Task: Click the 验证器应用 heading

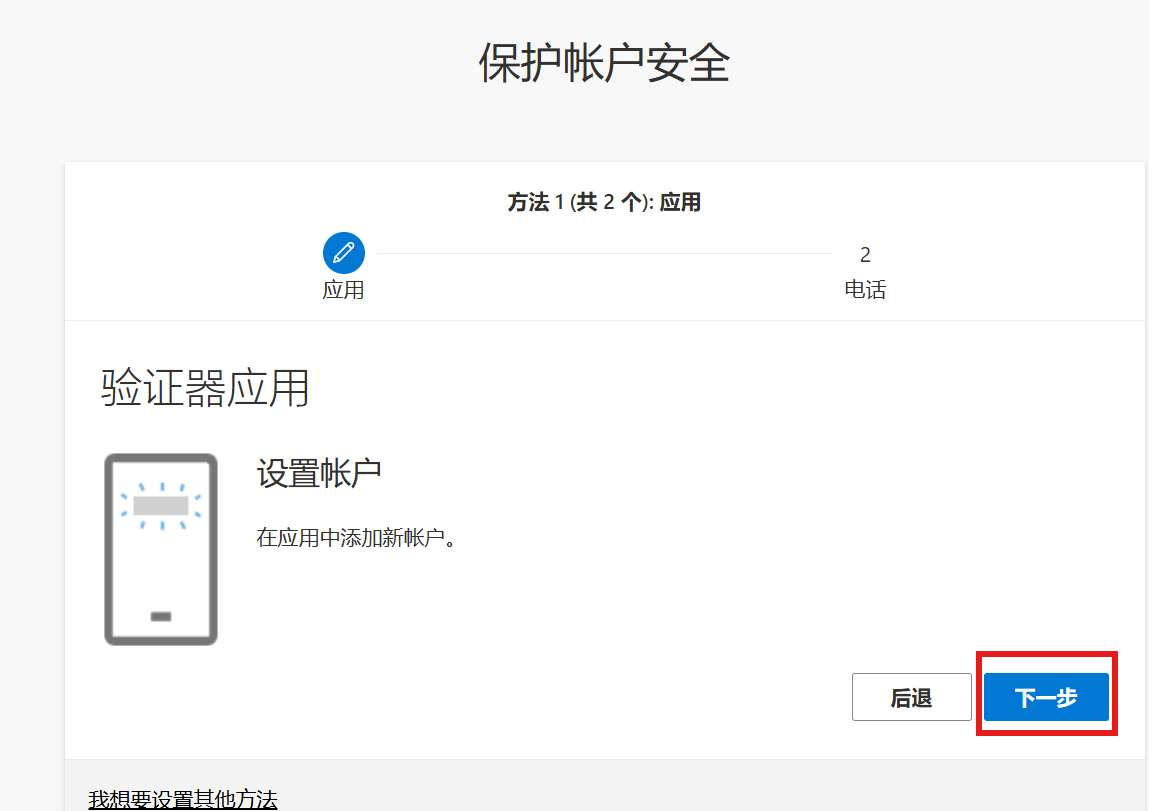Action: point(205,388)
